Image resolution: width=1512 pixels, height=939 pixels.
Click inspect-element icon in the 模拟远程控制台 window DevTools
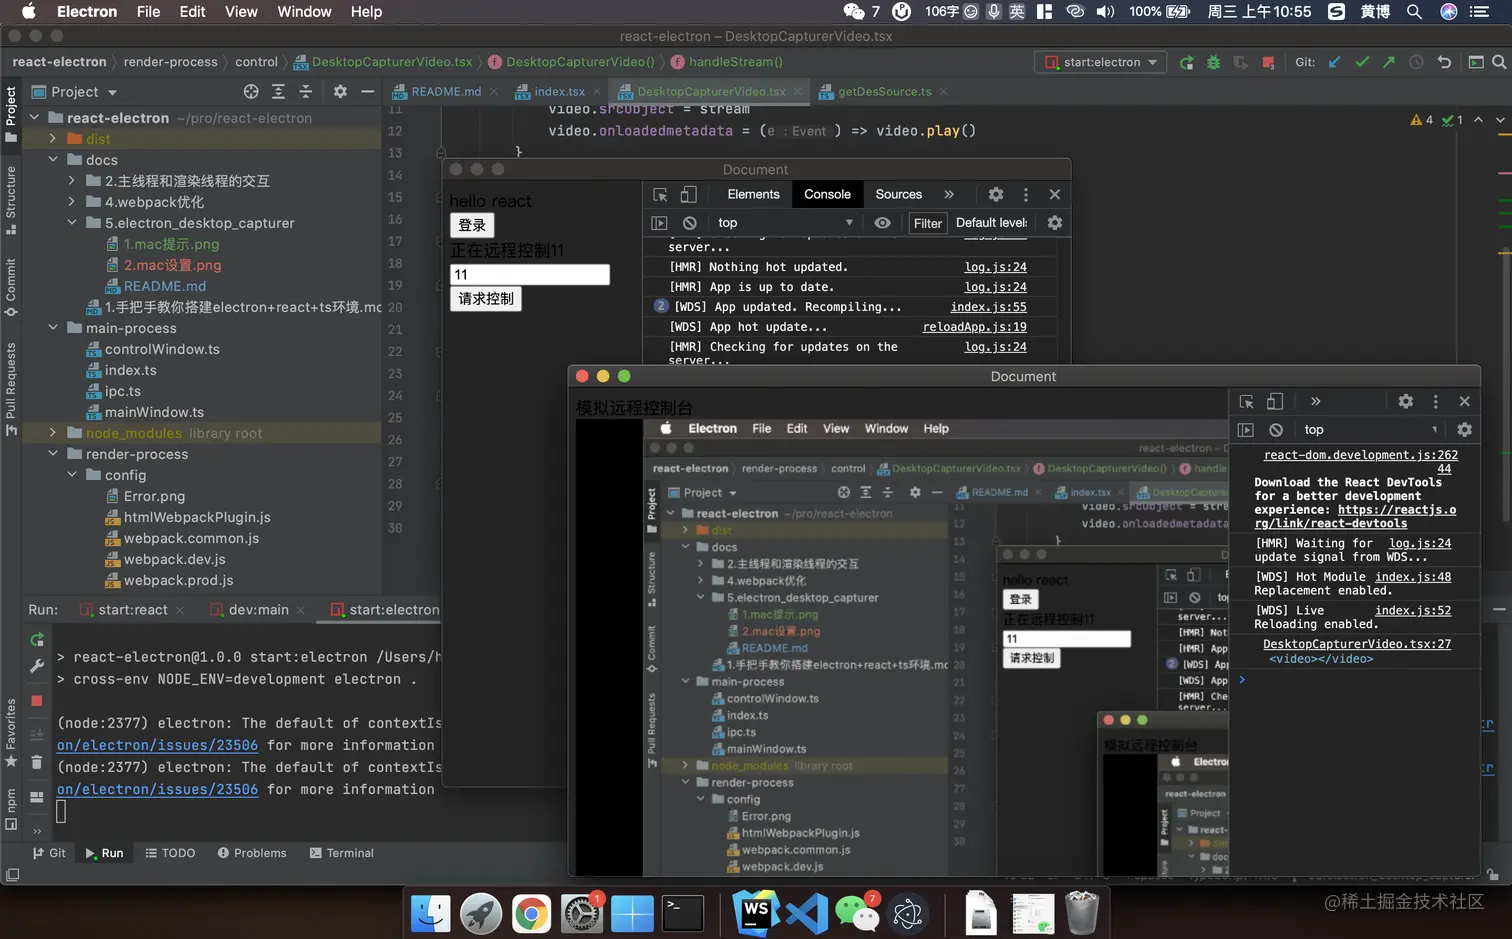pos(1247,401)
